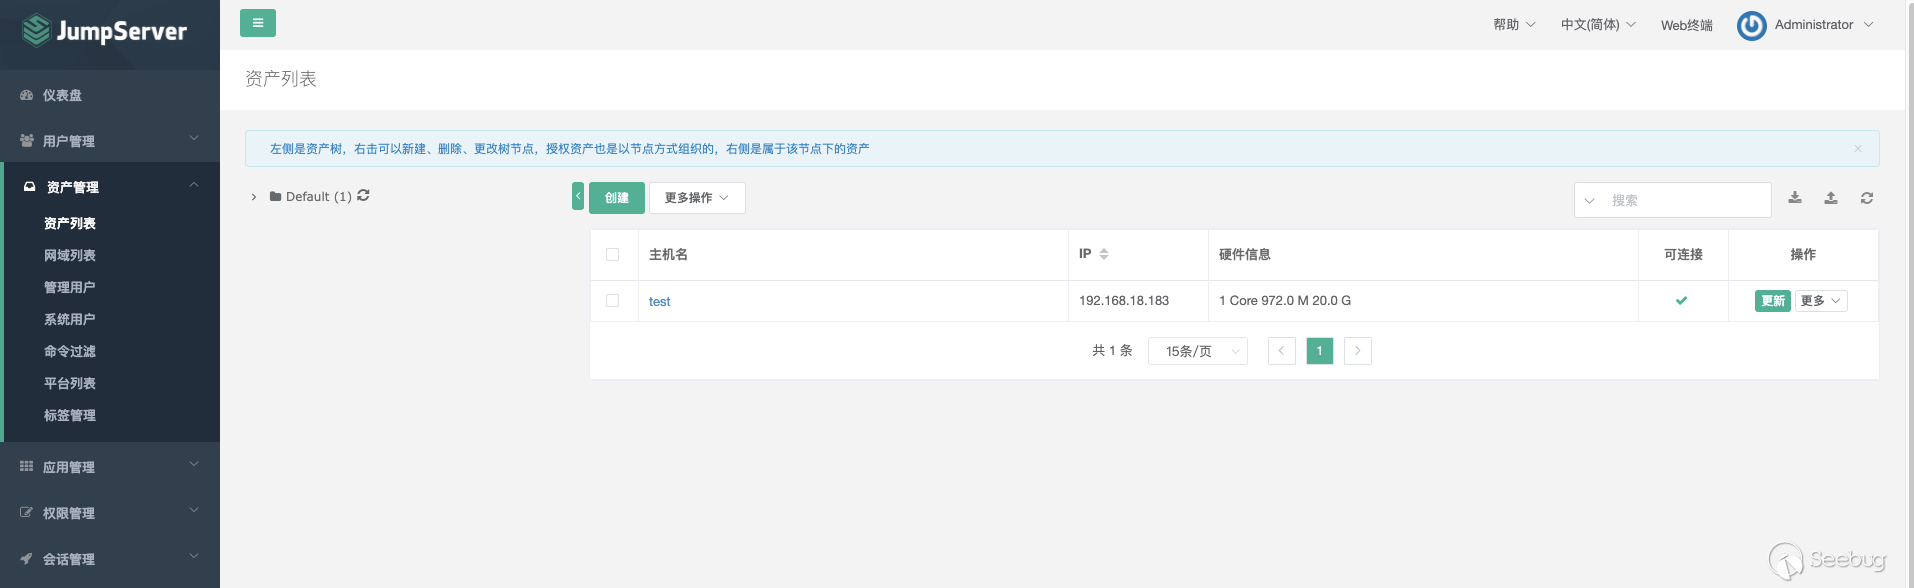
Task: Refresh the asset table with the reload icon
Action: [x=1866, y=198]
